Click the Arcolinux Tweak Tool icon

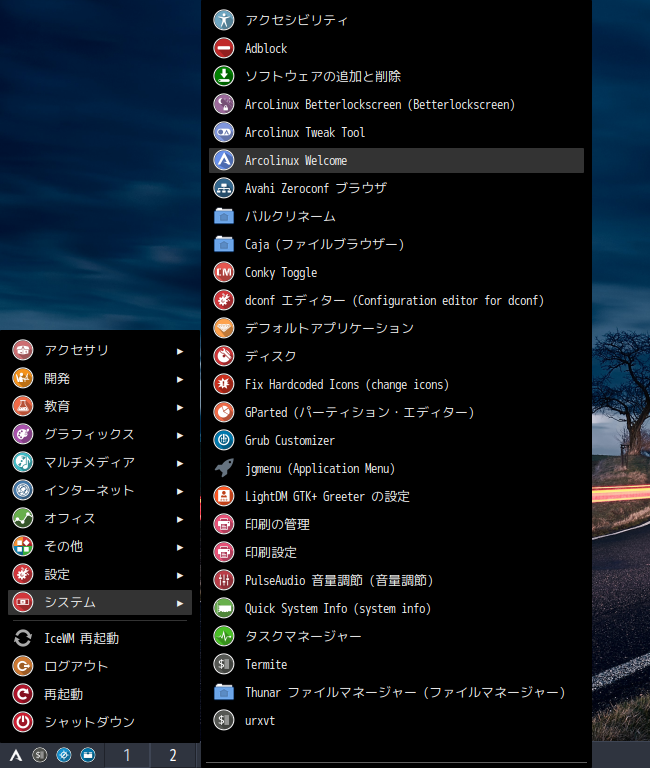coord(224,132)
